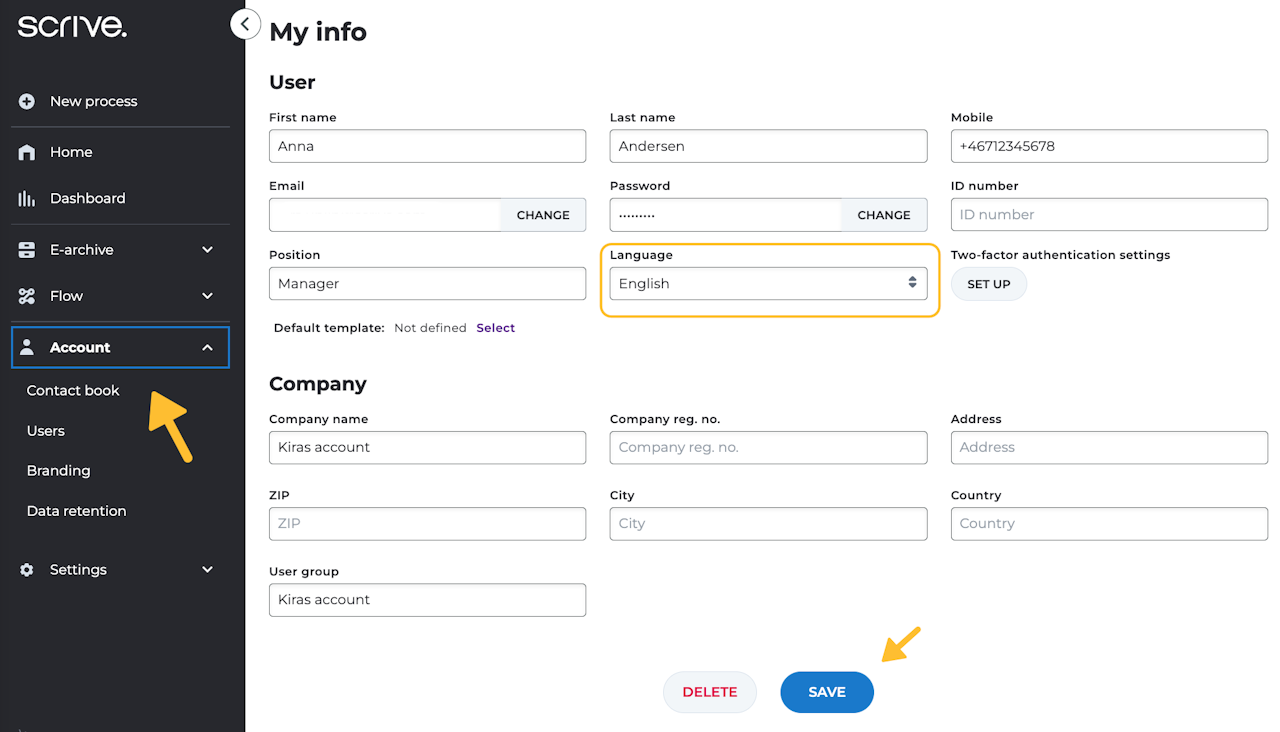Click Select link for default template
Screen dimensions: 1280x732
coord(495,328)
